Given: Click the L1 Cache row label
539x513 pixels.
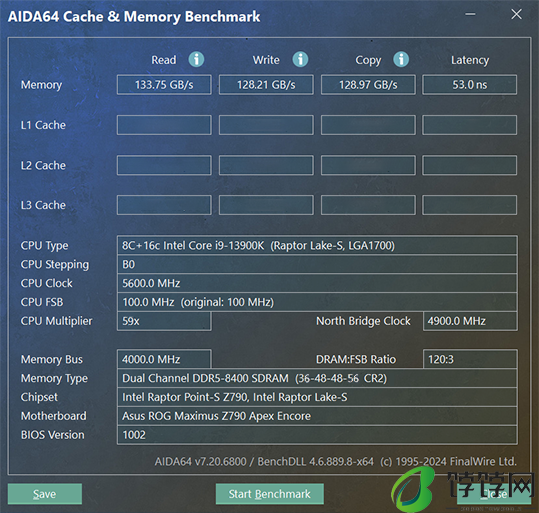Looking at the screenshot, I should pyautogui.click(x=43, y=125).
